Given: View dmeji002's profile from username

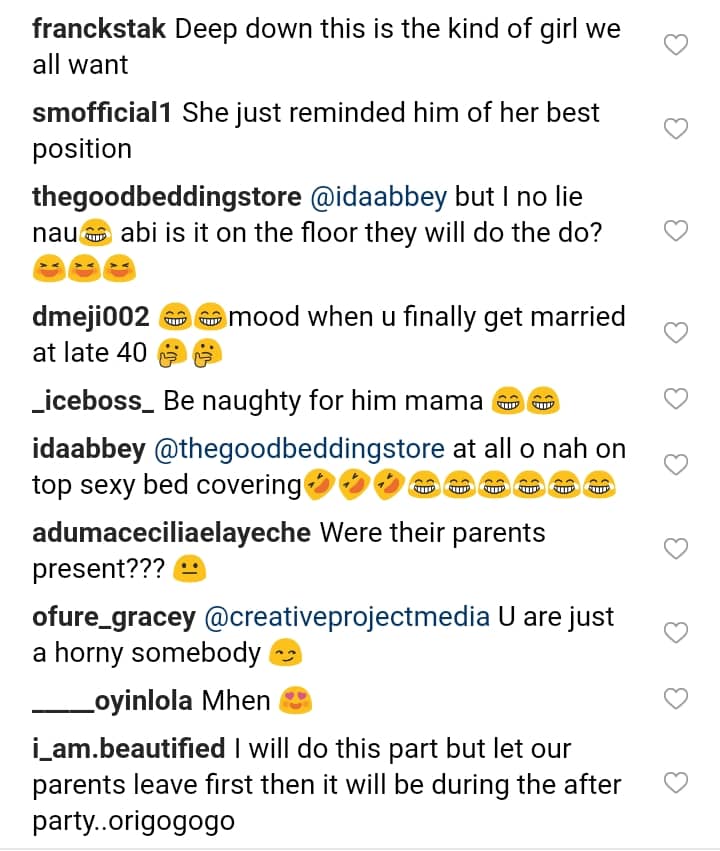Looking at the screenshot, I should pyautogui.click(x=91, y=317).
